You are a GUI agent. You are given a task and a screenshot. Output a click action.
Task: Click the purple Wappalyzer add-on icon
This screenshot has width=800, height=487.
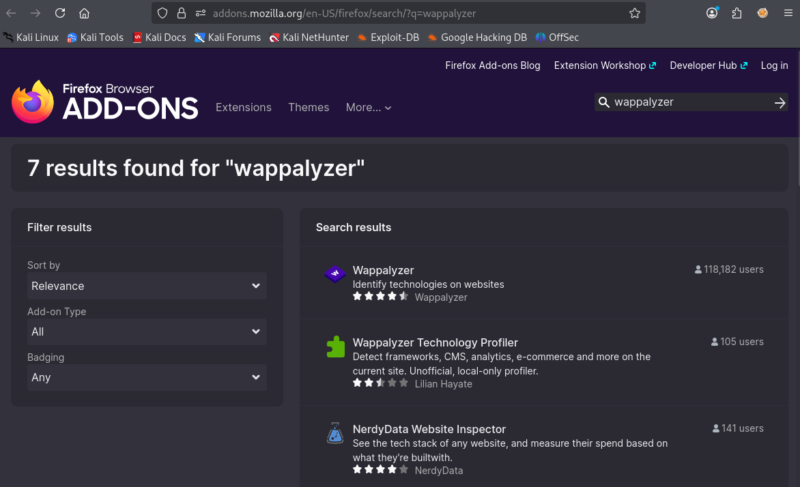pyautogui.click(x=335, y=274)
